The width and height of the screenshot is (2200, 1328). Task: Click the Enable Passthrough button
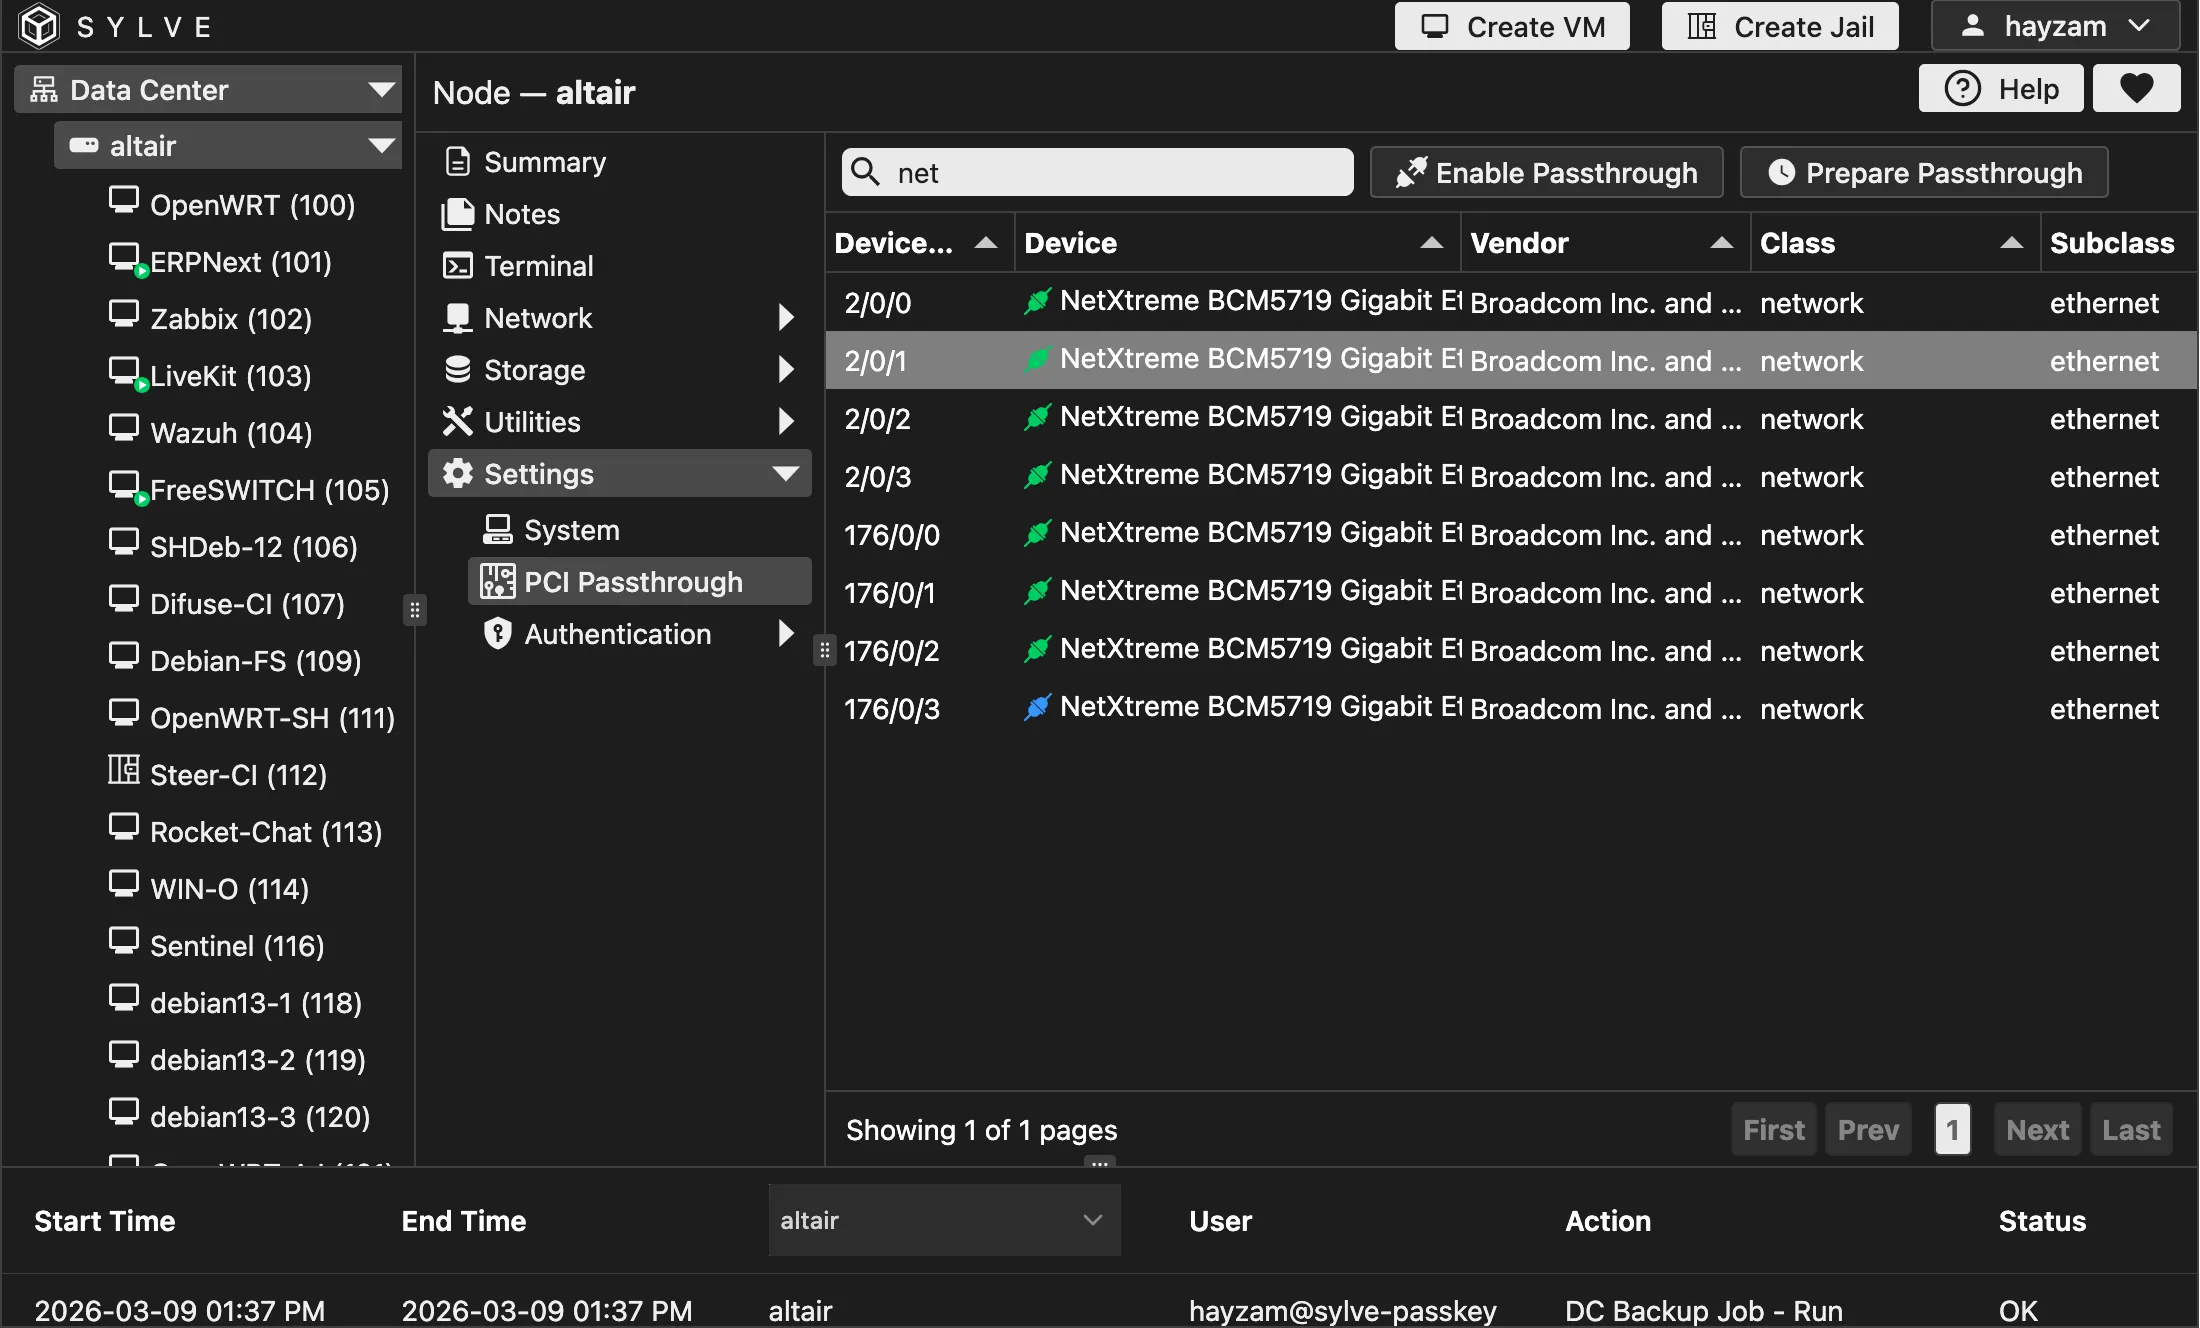(1547, 173)
